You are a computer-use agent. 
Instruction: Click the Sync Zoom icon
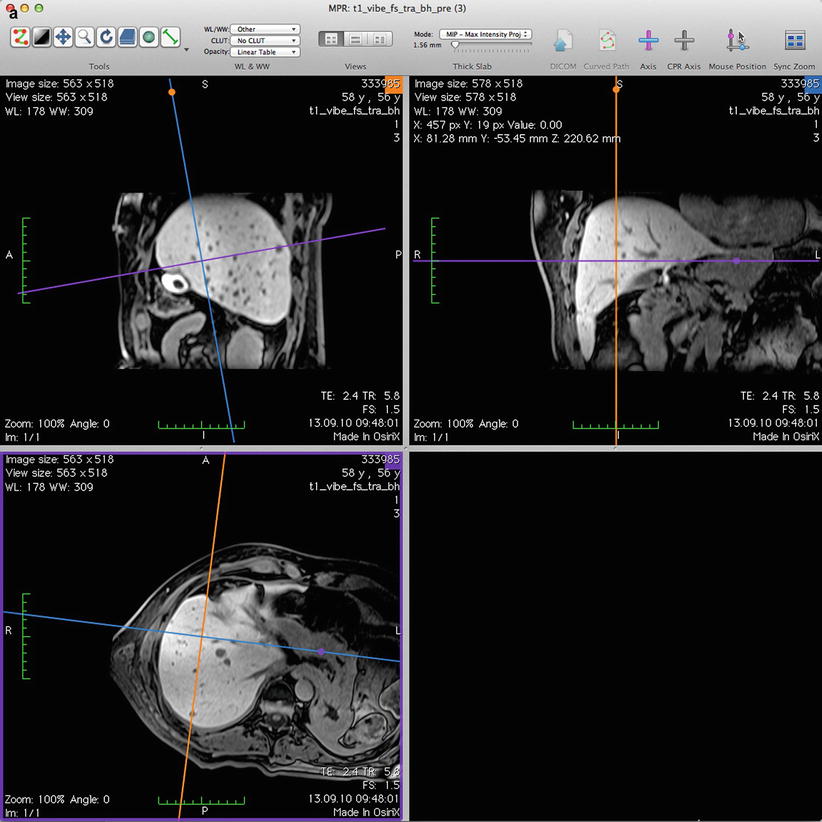click(x=794, y=41)
